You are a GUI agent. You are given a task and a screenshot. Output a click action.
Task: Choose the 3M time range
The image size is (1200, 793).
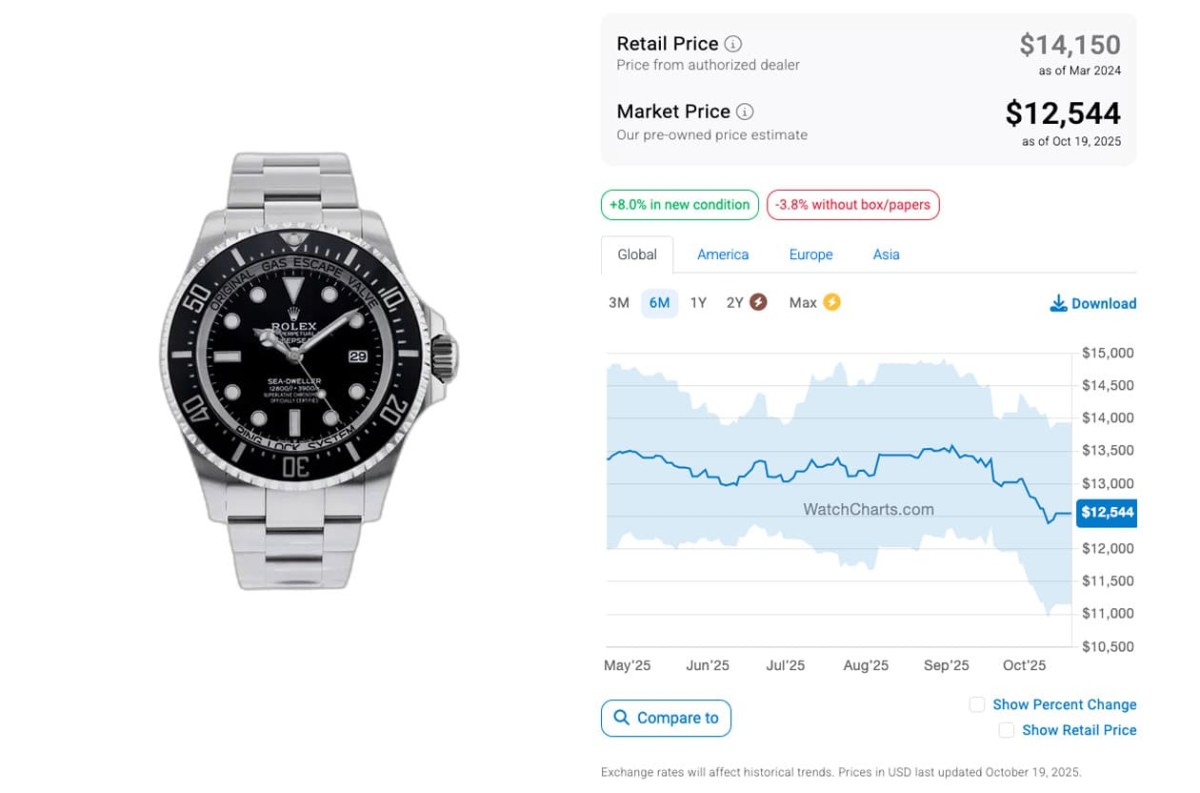point(619,303)
